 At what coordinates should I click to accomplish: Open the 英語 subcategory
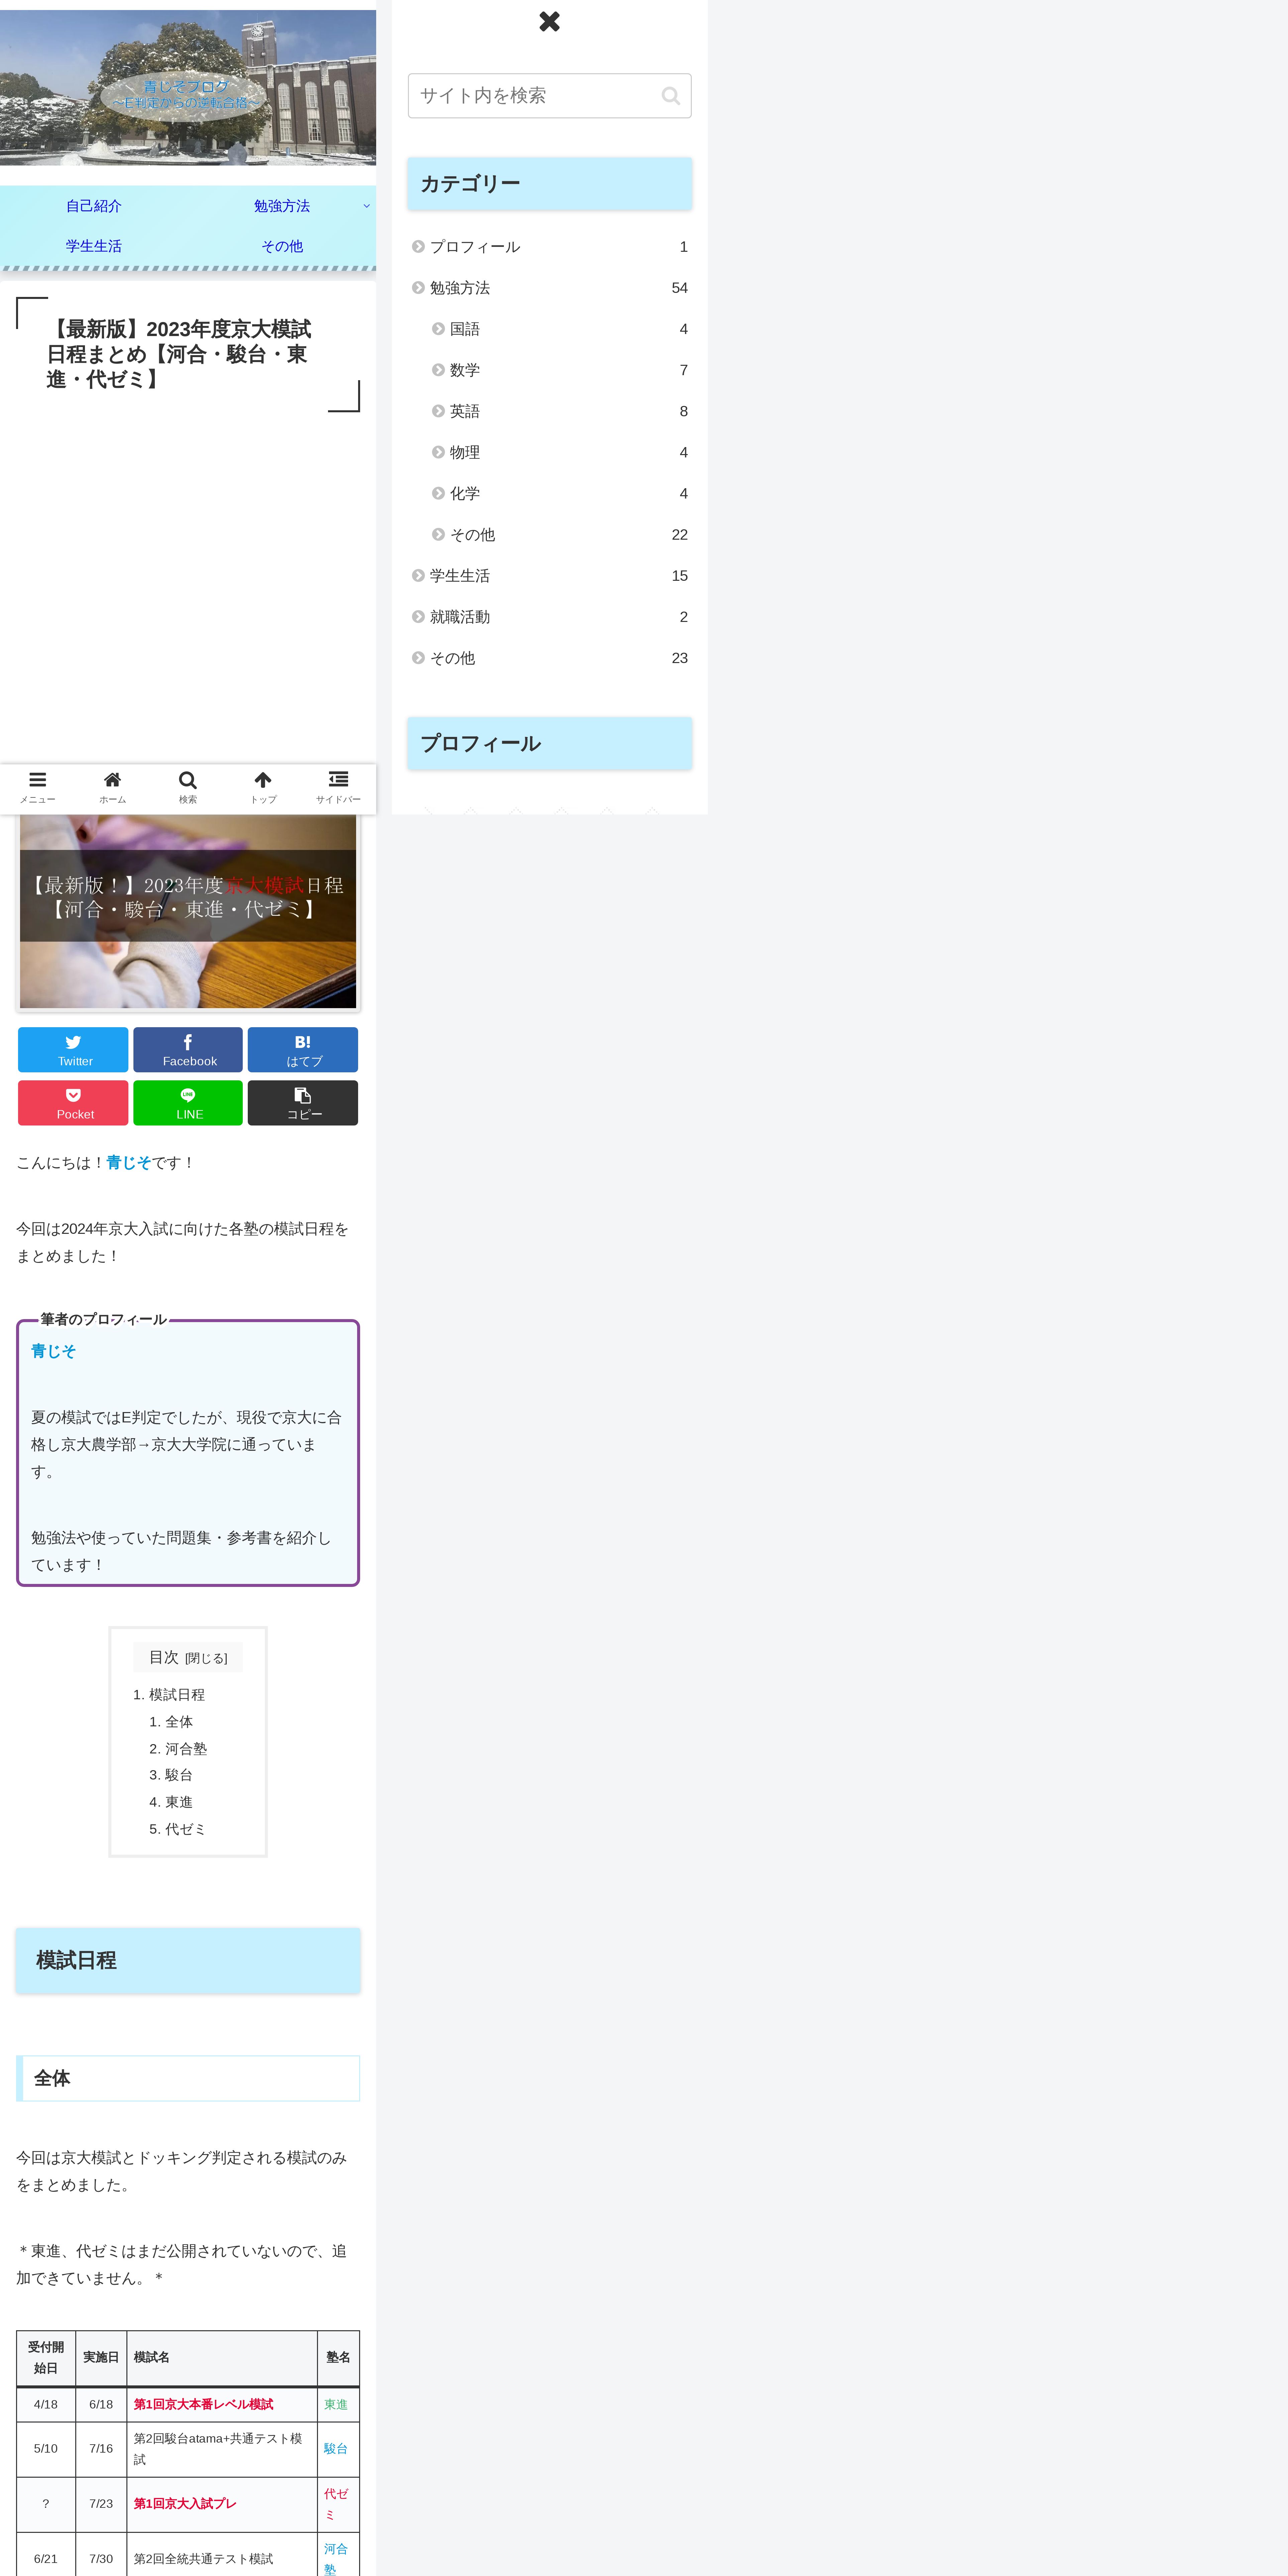pos(559,411)
